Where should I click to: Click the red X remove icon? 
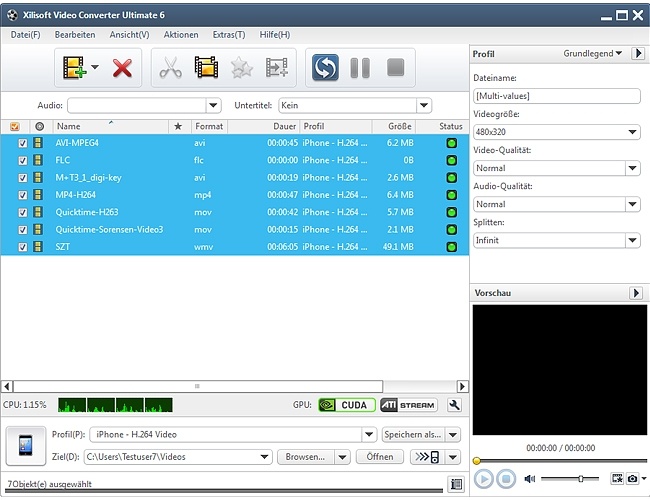pos(122,68)
